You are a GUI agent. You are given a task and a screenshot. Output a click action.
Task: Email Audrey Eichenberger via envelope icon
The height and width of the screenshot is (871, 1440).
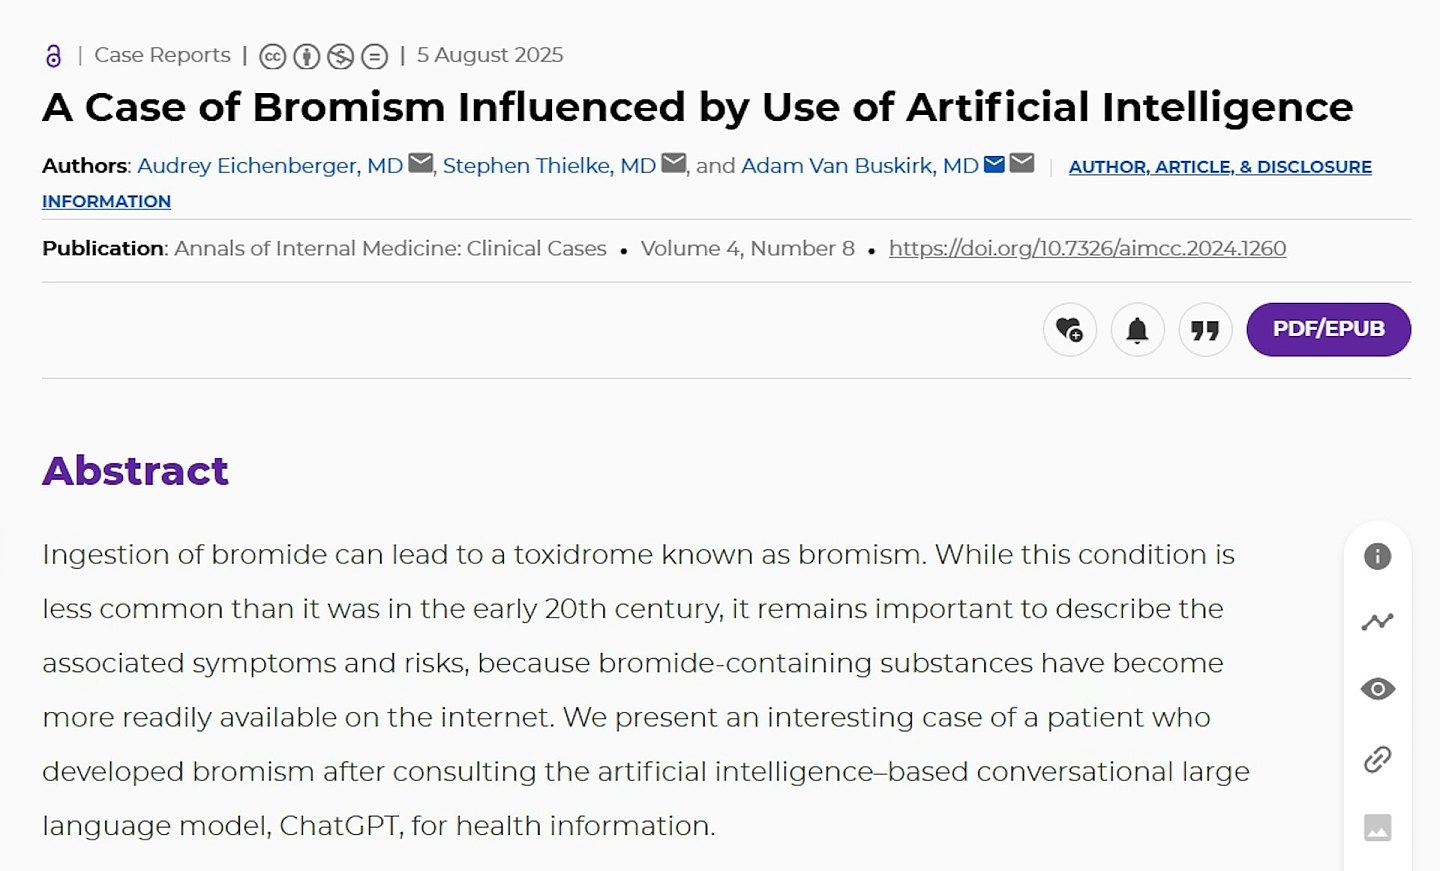pos(421,163)
